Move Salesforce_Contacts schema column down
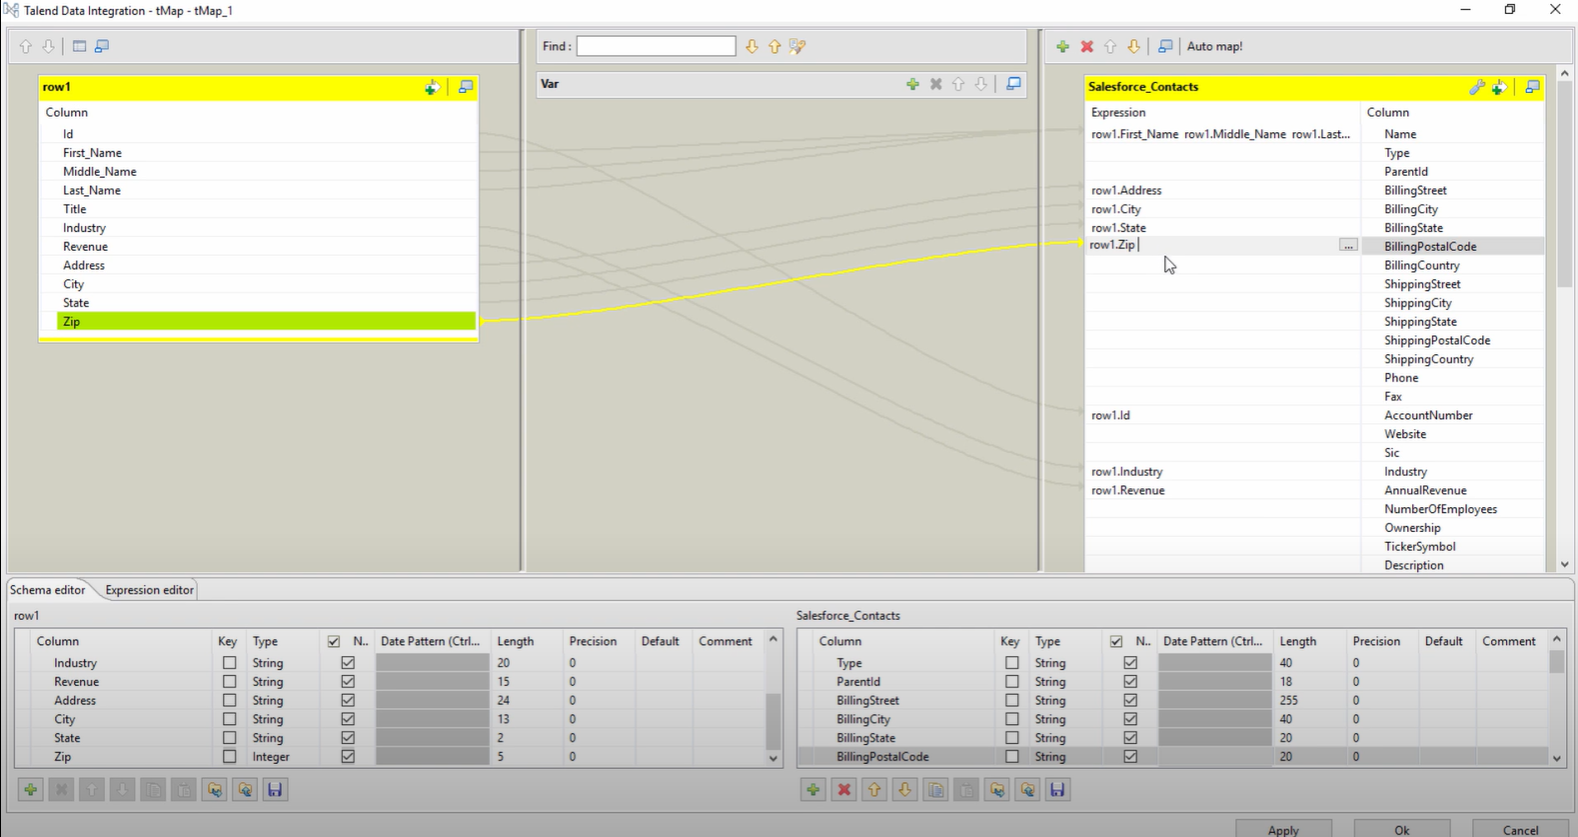 pos(905,790)
